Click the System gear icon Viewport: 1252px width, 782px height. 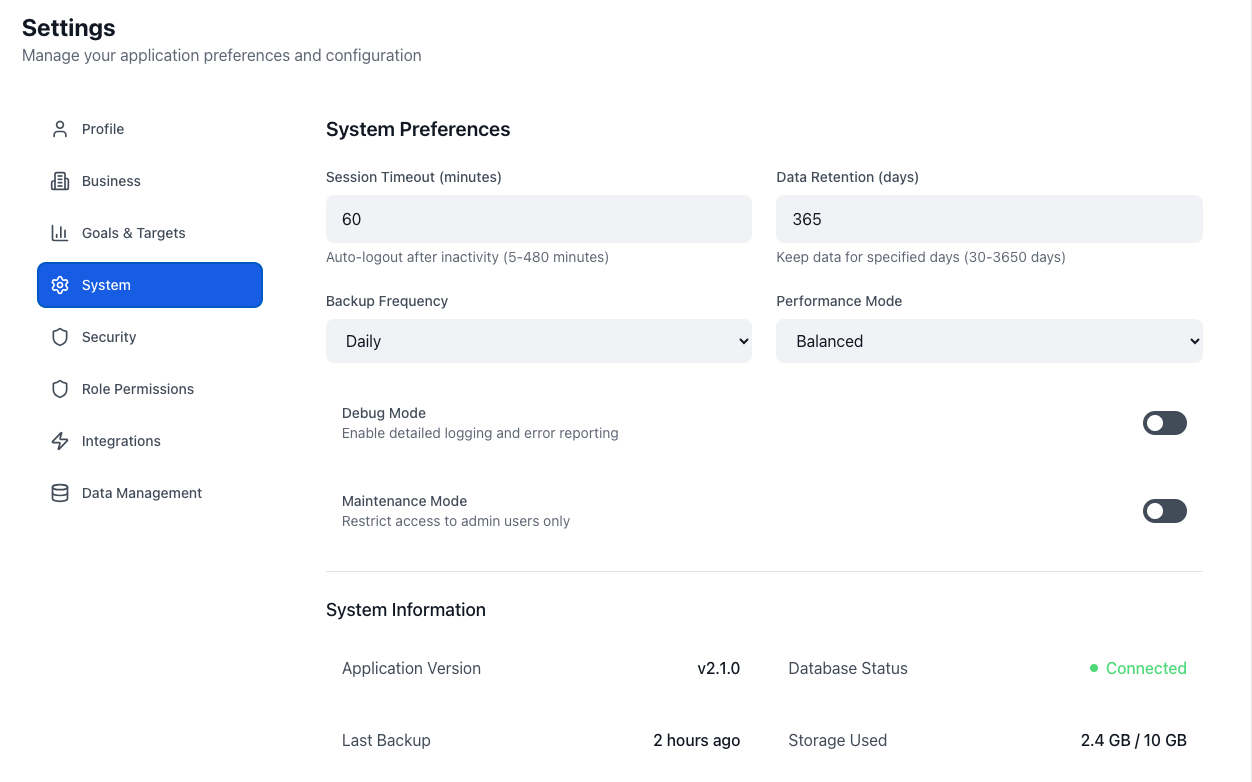[x=60, y=285]
